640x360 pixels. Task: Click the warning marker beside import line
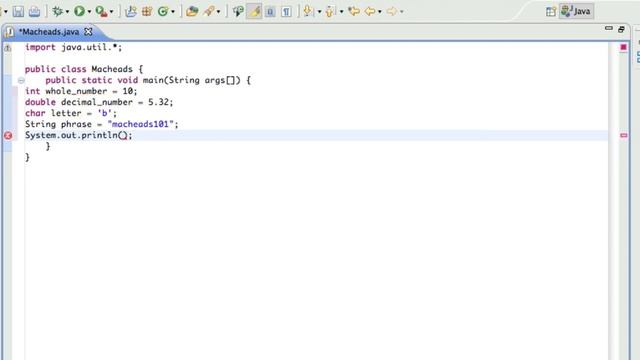pyautogui.click(x=8, y=48)
